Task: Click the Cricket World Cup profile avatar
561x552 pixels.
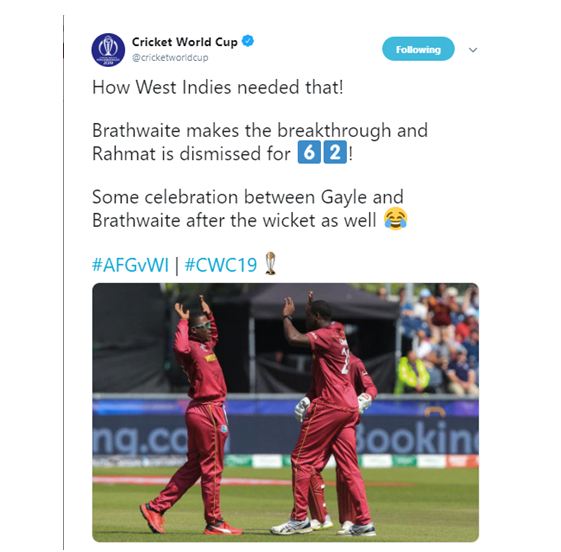Action: click(108, 50)
